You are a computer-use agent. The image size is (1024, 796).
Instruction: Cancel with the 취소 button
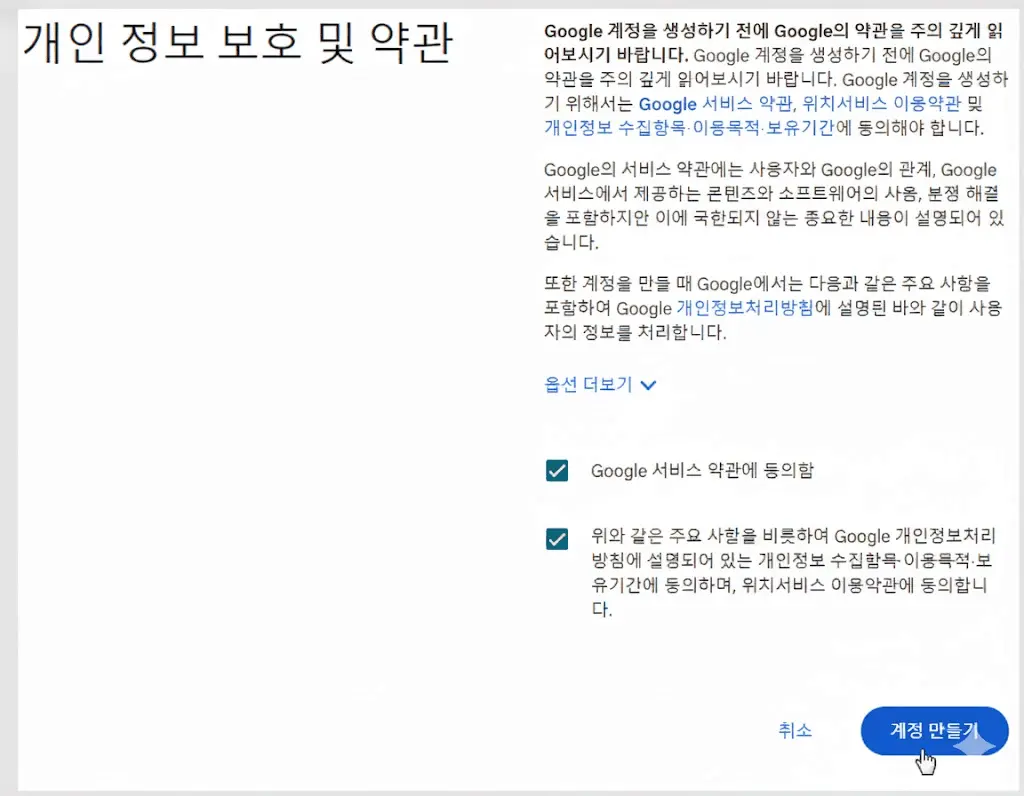[x=795, y=730]
